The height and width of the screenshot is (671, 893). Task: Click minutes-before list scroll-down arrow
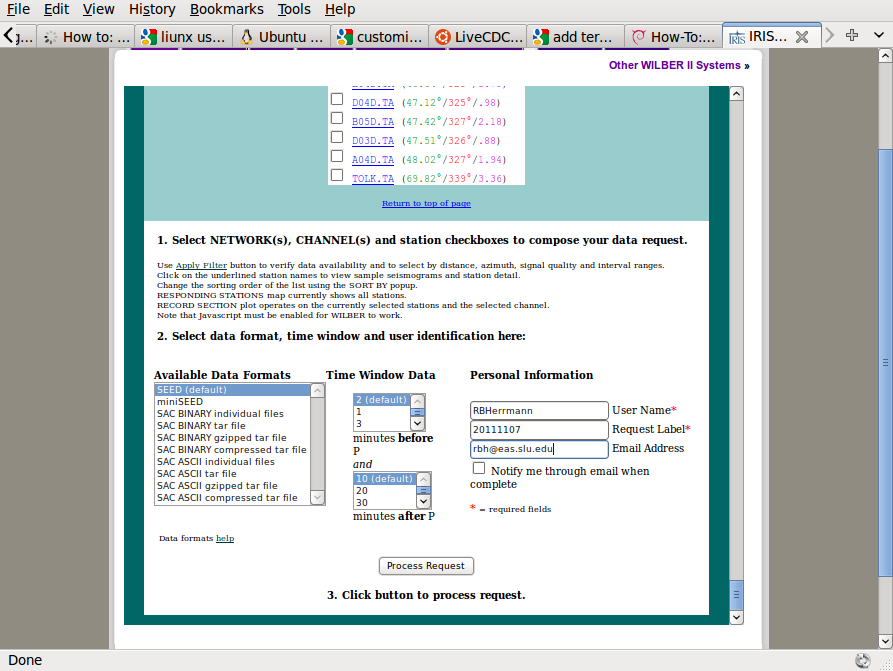click(417, 423)
